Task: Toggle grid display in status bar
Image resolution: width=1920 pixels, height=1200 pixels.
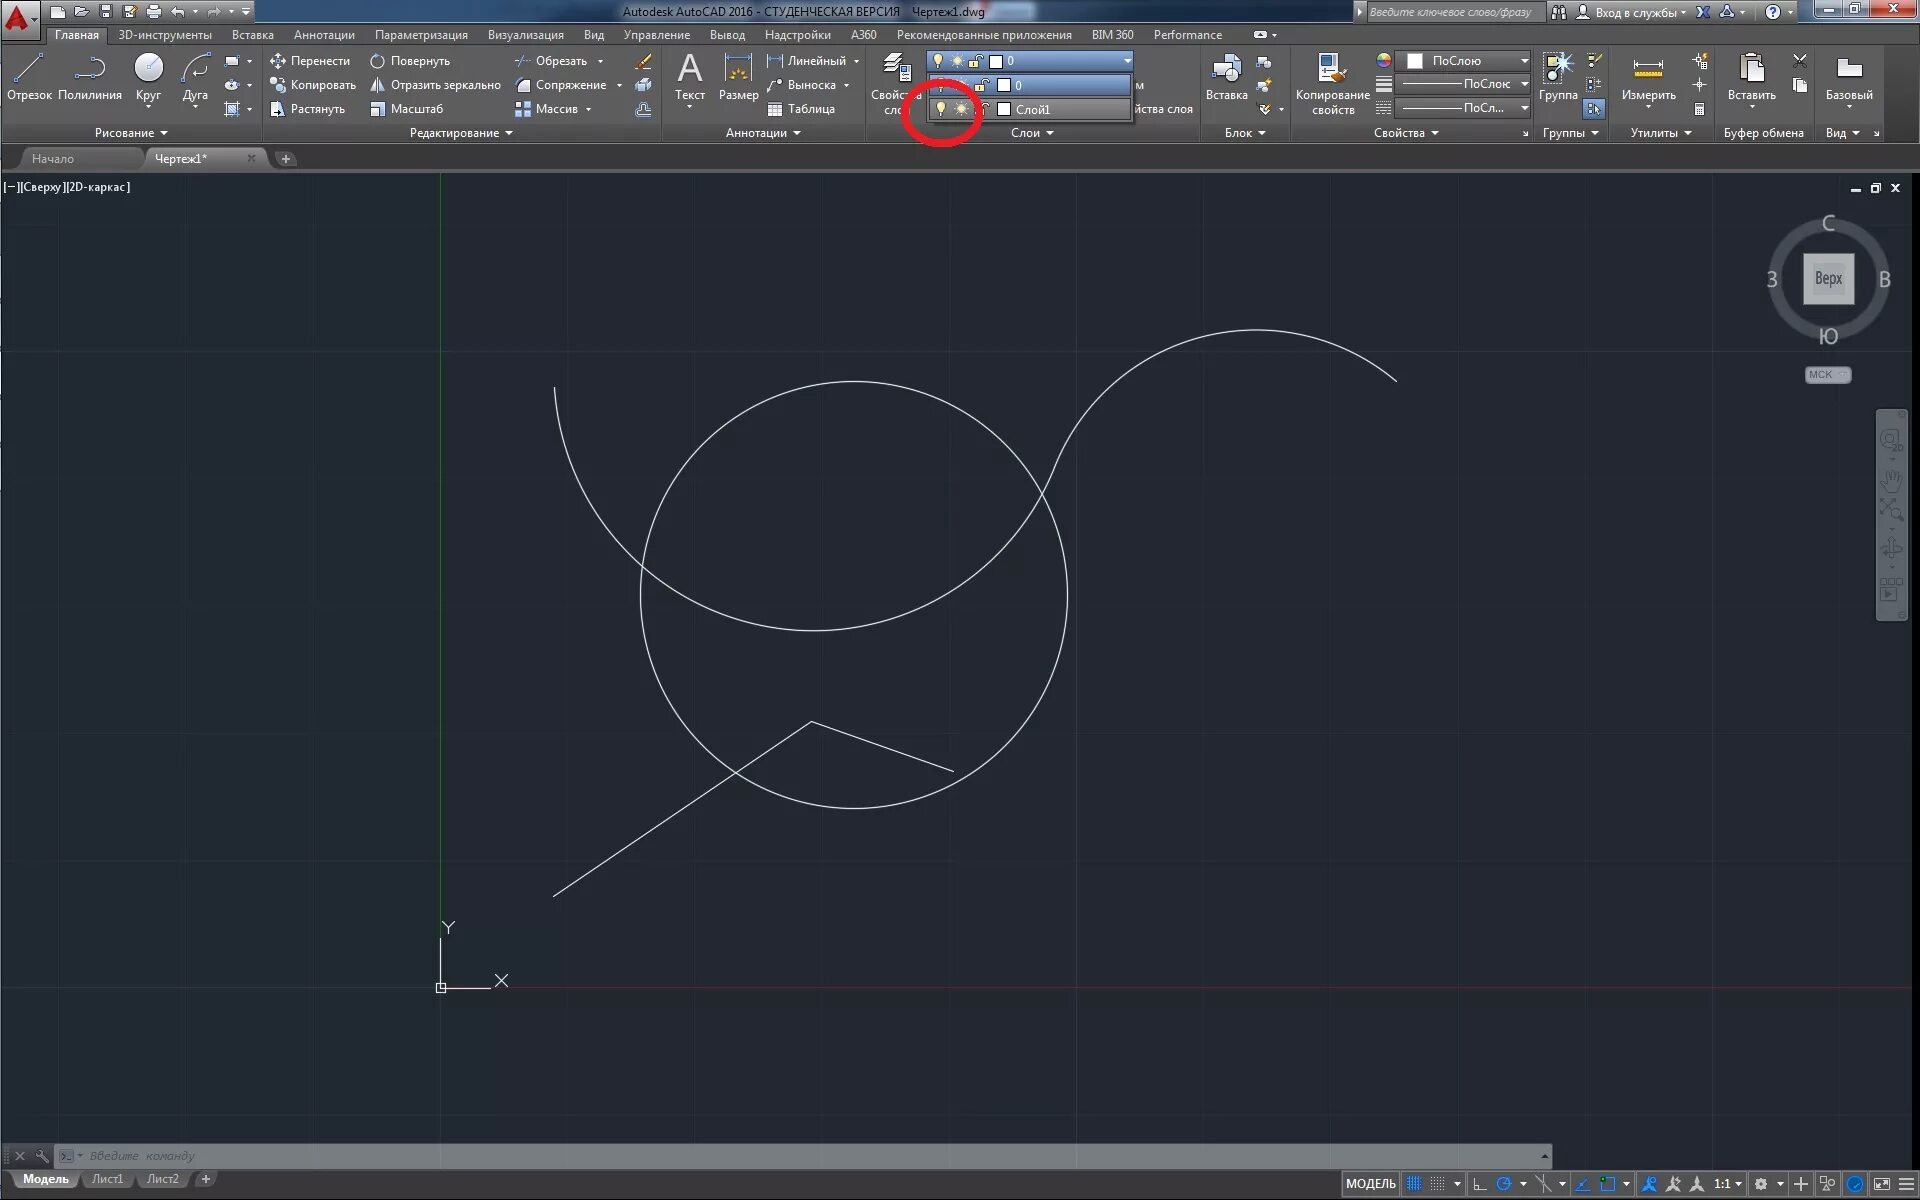Action: [1413, 1184]
